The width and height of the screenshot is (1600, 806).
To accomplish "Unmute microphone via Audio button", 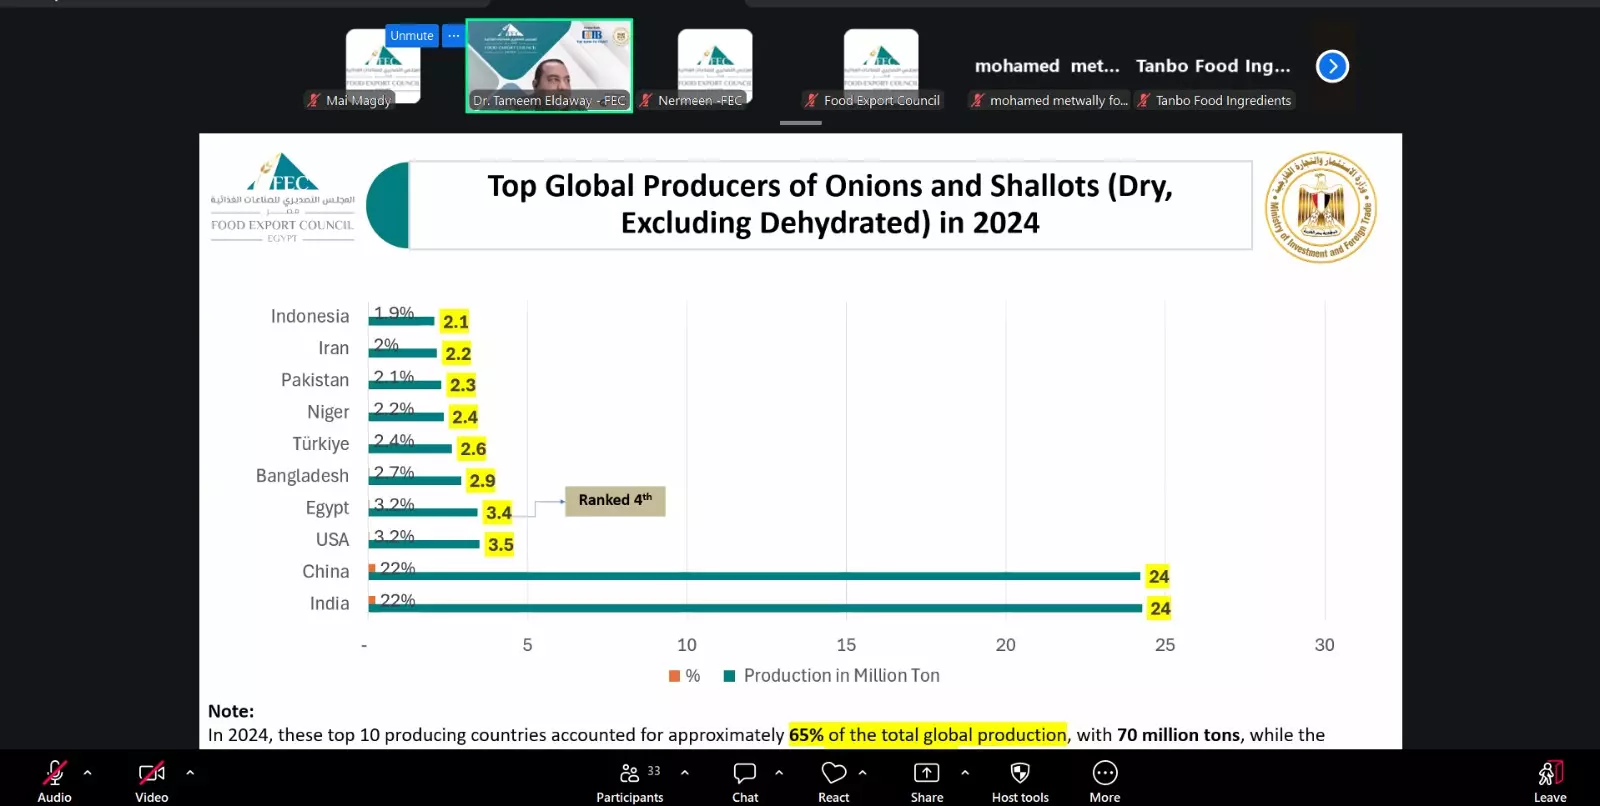I will point(54,780).
